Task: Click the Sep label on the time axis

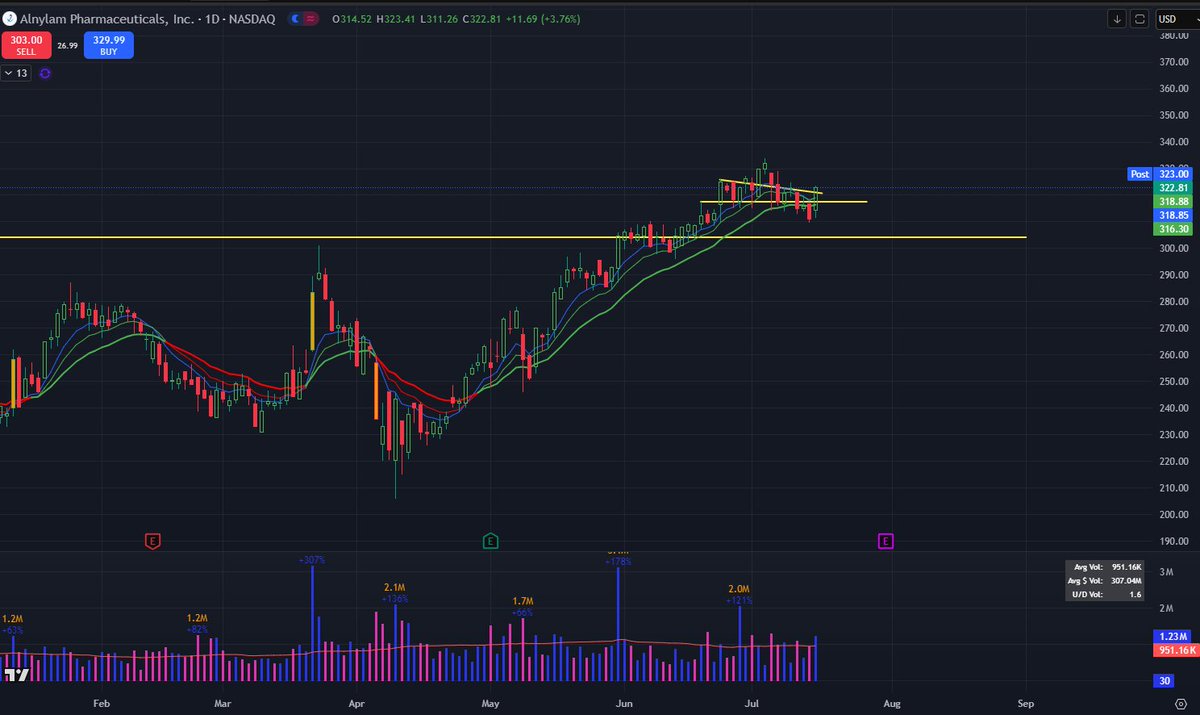Action: point(1025,703)
